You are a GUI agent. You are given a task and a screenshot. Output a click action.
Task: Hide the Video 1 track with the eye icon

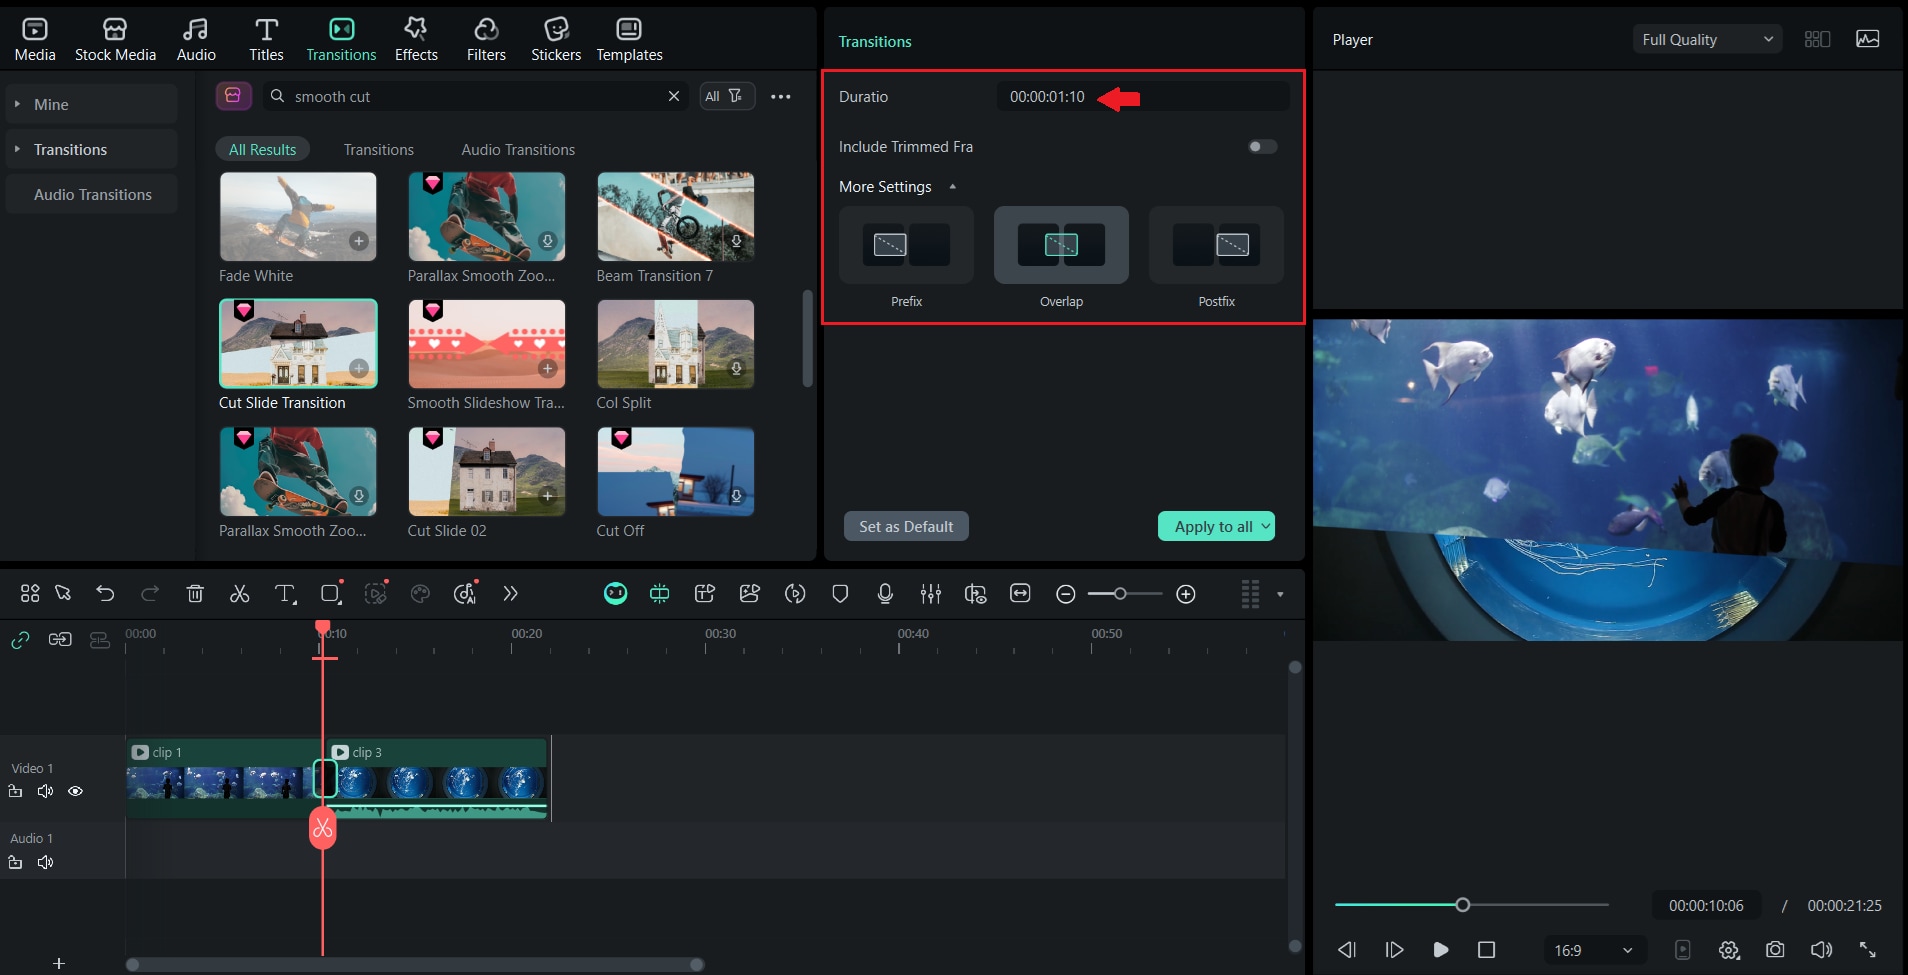(75, 791)
